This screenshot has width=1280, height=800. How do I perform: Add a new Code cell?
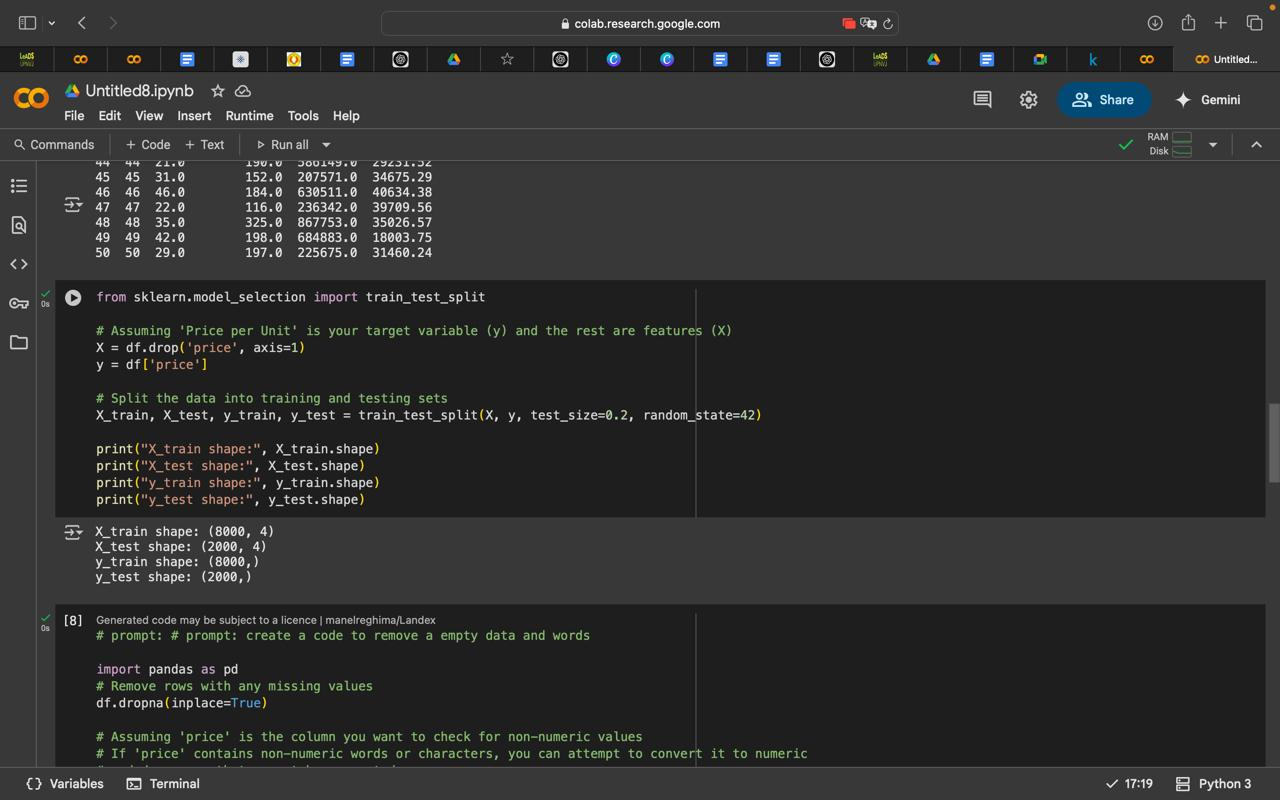(148, 145)
